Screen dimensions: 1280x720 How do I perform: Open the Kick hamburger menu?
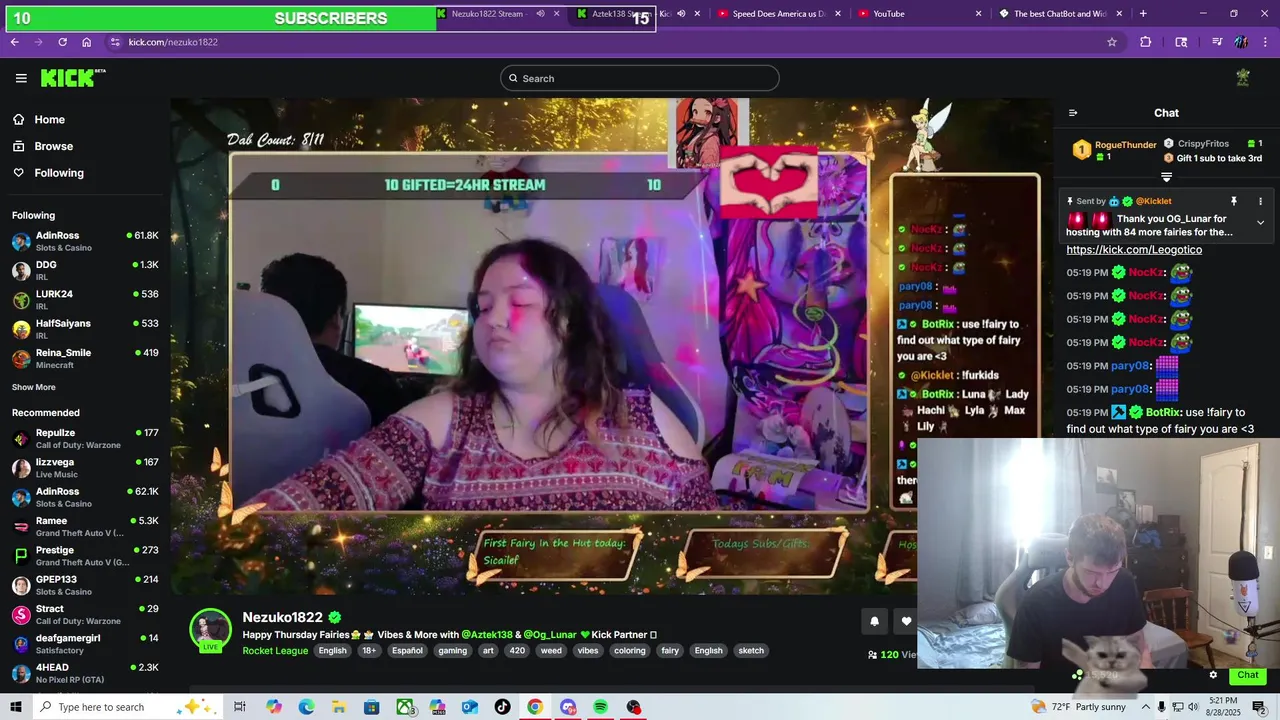(x=21, y=78)
